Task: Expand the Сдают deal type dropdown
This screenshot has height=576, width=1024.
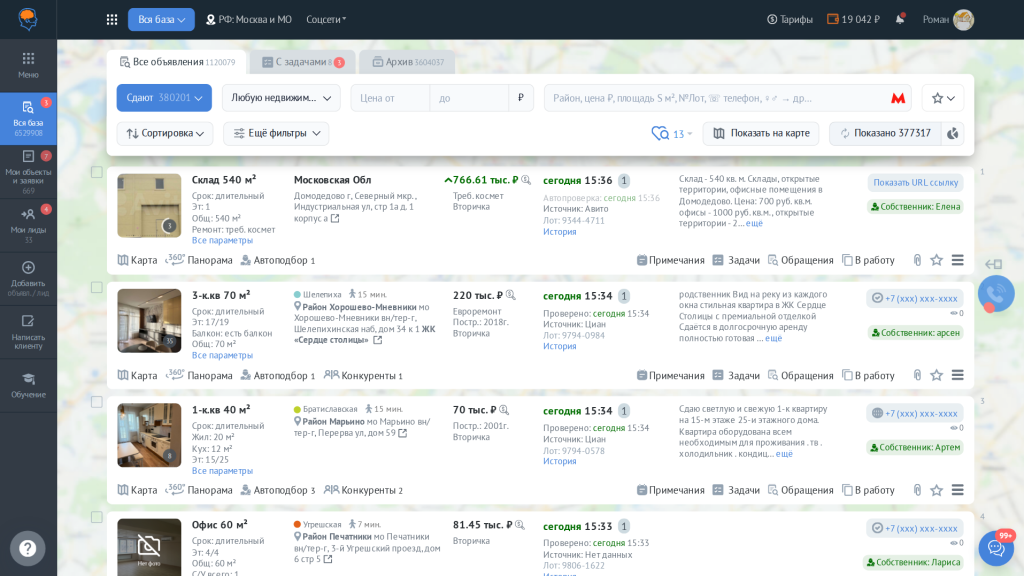Action: pos(164,98)
